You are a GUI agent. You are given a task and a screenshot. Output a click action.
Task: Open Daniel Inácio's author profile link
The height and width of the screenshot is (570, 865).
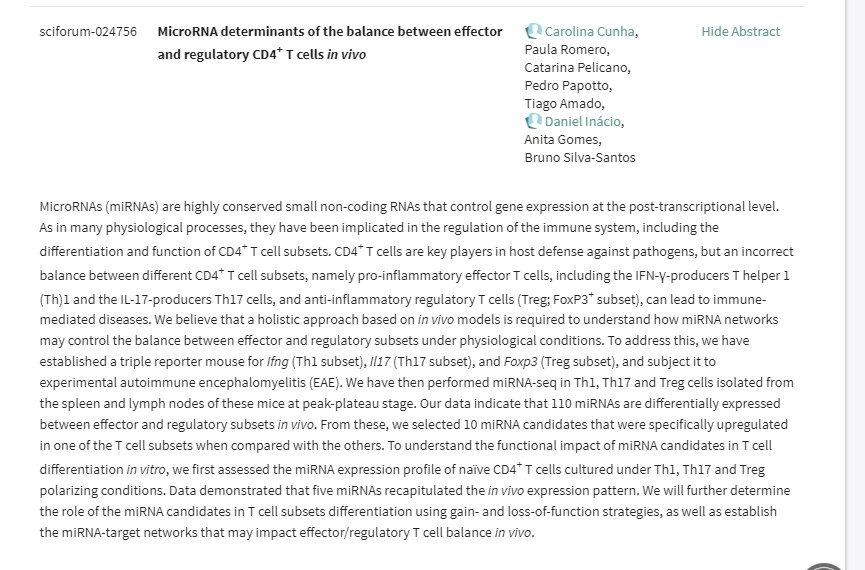coord(582,121)
